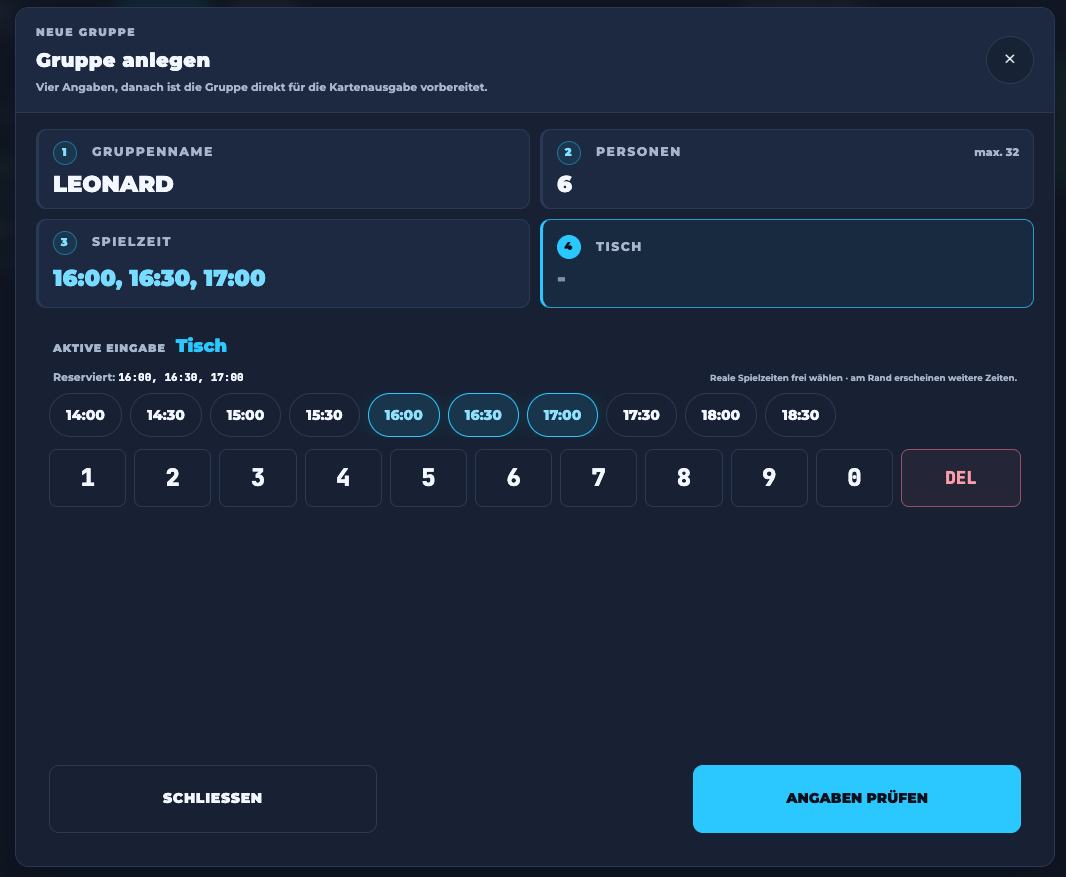Screen dimensions: 1066x877
Task: Tap keypad digit 0
Action: (855, 478)
